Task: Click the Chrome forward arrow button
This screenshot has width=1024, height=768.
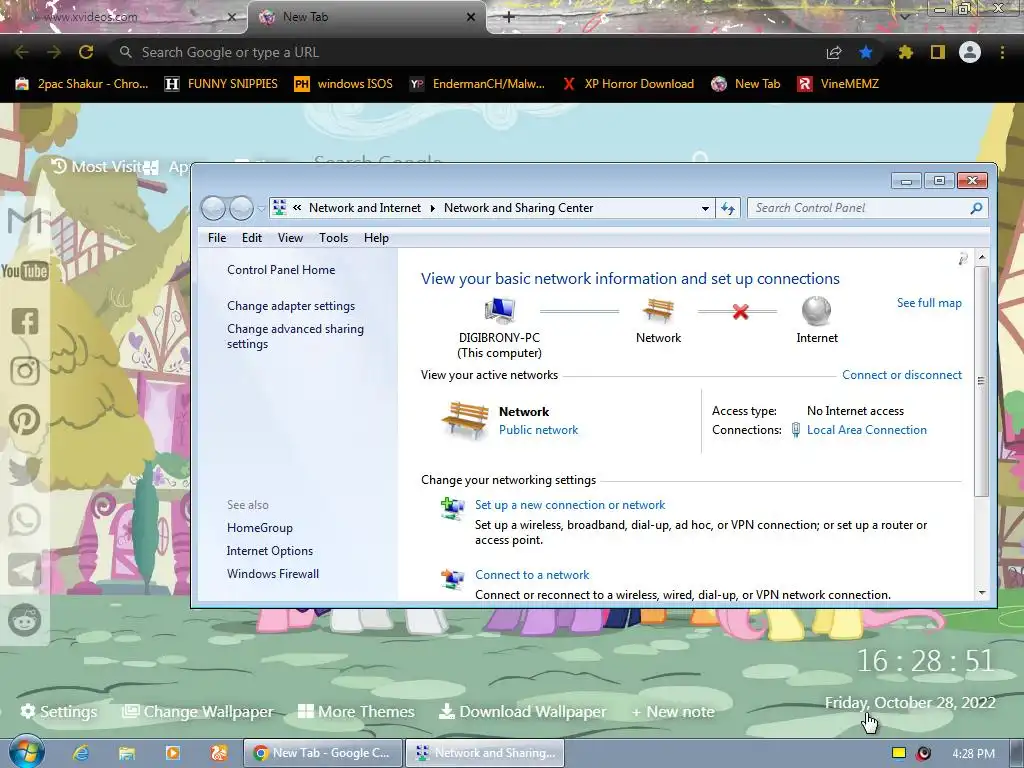Action: (x=54, y=52)
